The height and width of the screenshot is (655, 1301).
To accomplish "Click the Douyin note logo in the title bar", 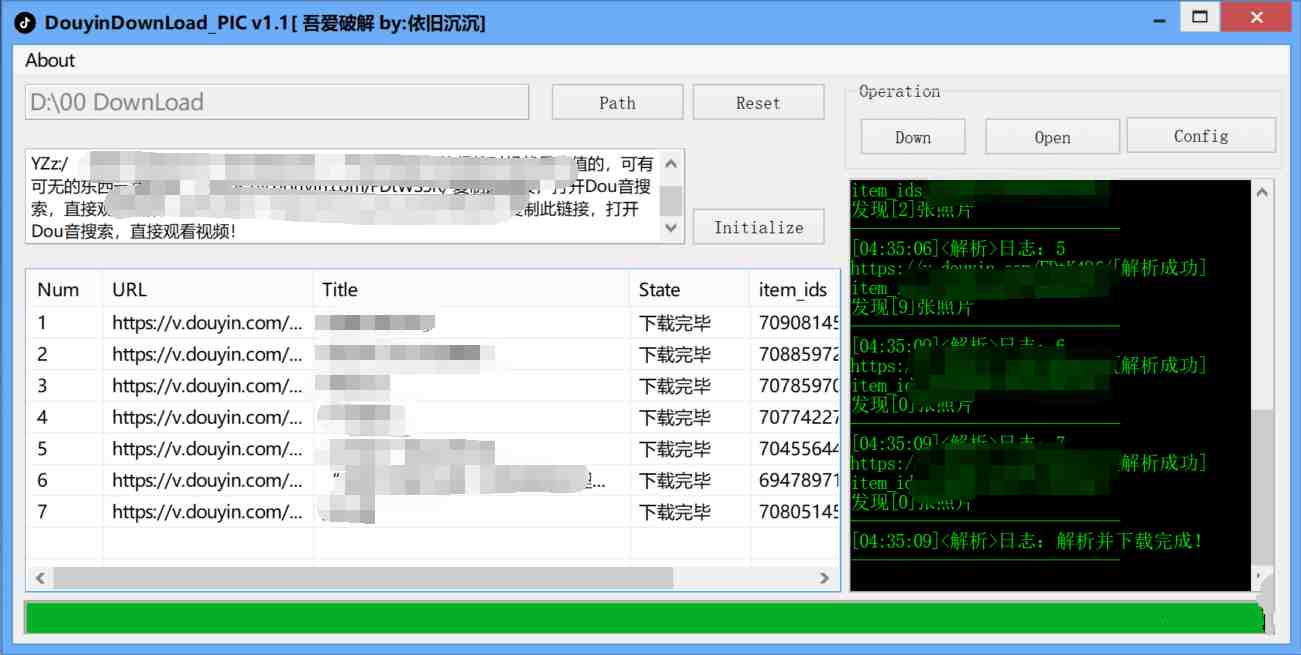I will pos(23,22).
